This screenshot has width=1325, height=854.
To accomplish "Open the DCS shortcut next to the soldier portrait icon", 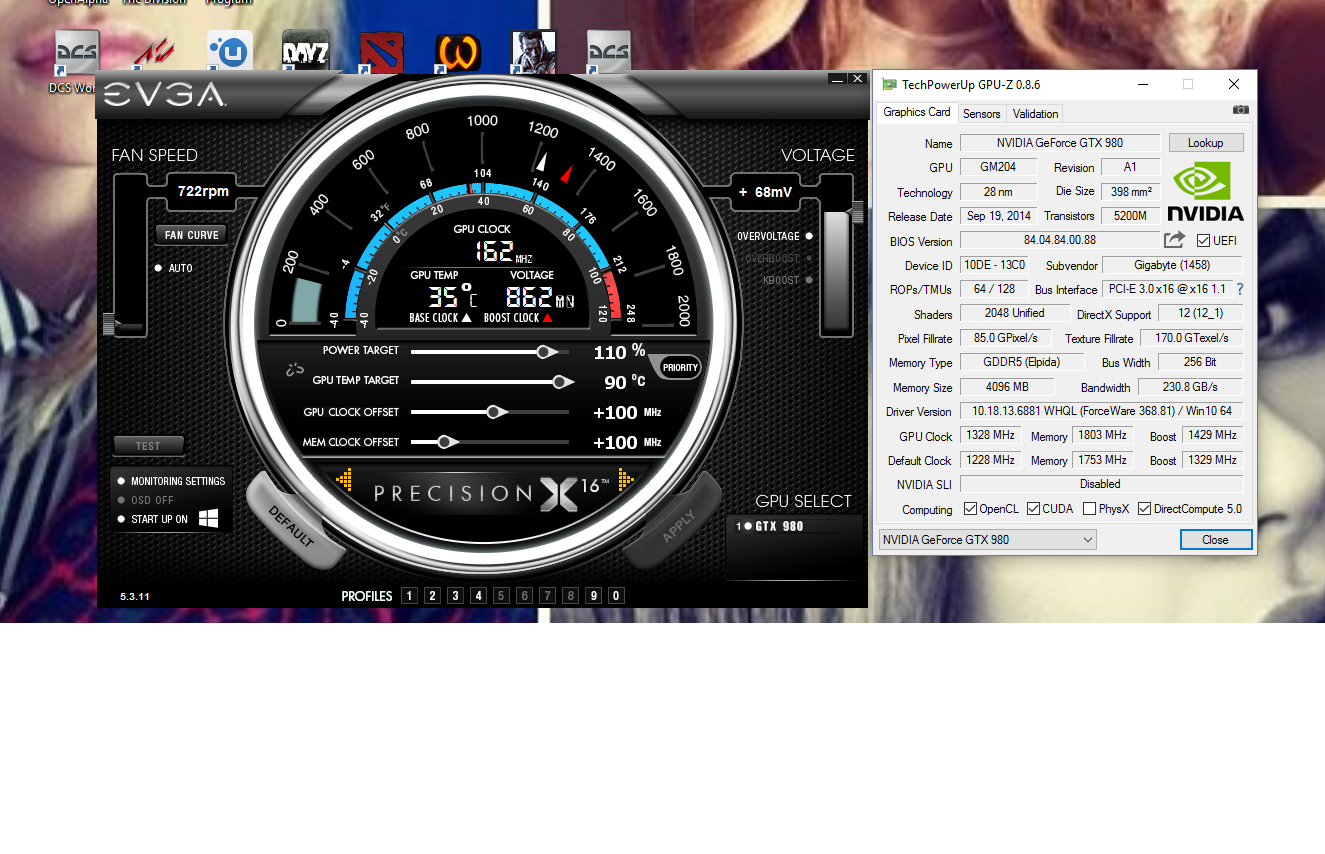I will click(609, 52).
